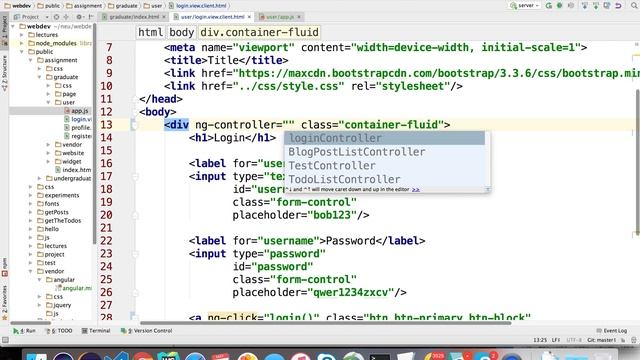This screenshot has width=640, height=360.
Task: Open the Event Log
Action: tap(611, 331)
